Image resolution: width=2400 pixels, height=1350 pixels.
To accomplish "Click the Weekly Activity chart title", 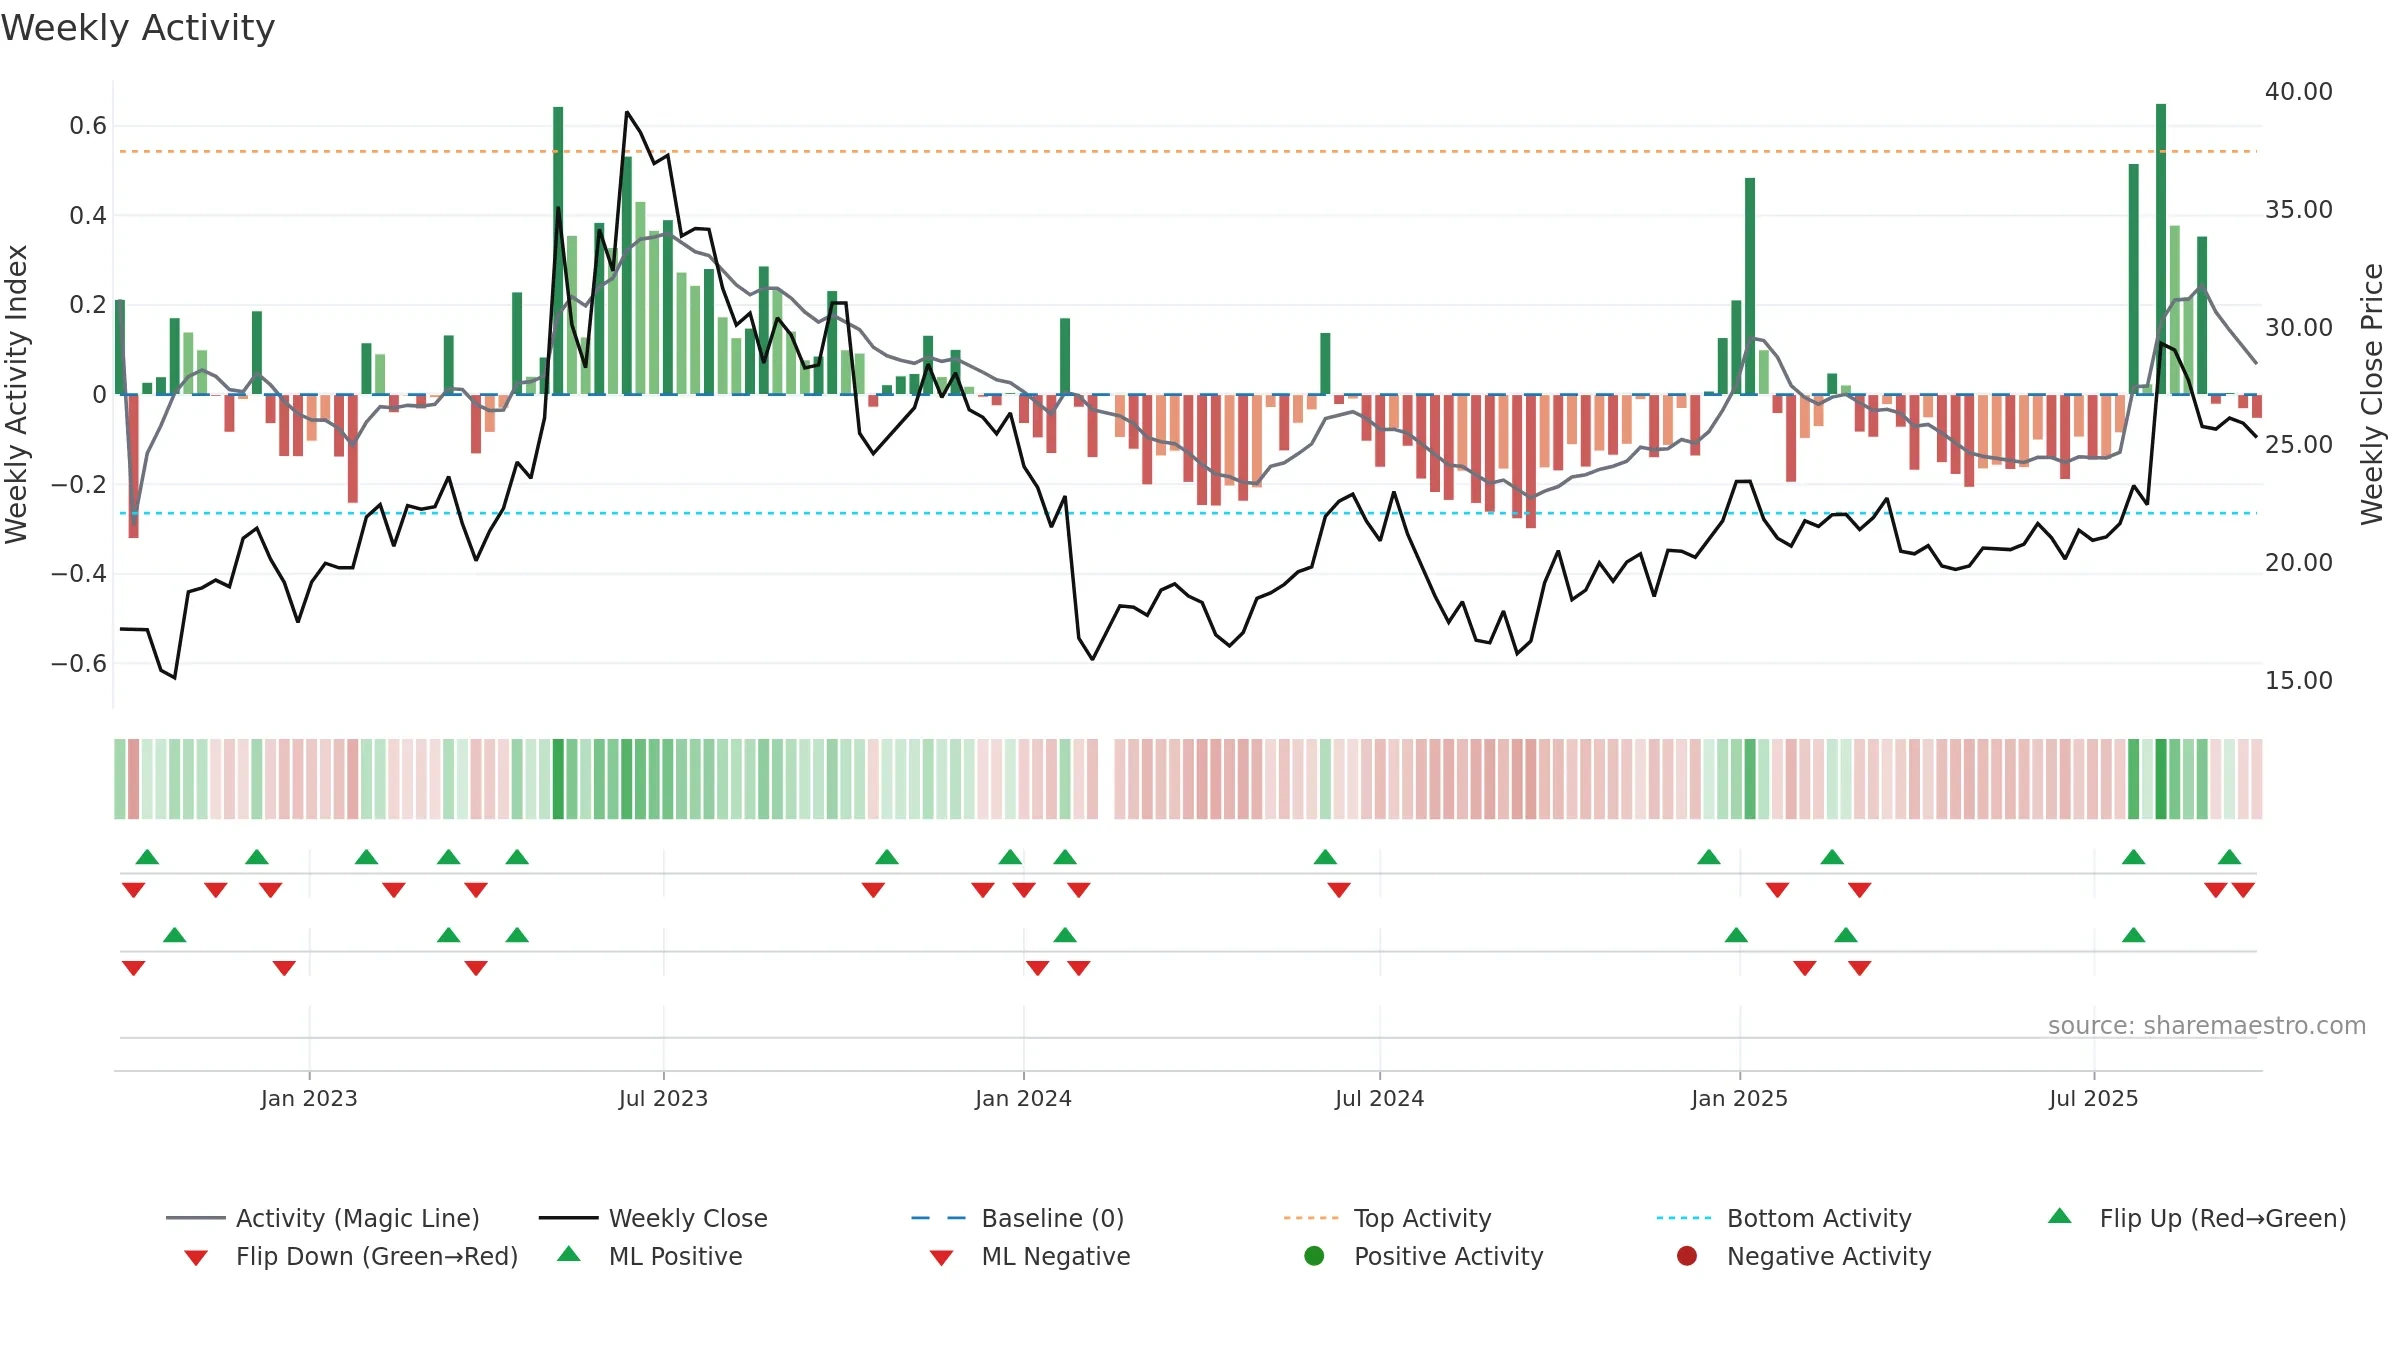I will (138, 28).
